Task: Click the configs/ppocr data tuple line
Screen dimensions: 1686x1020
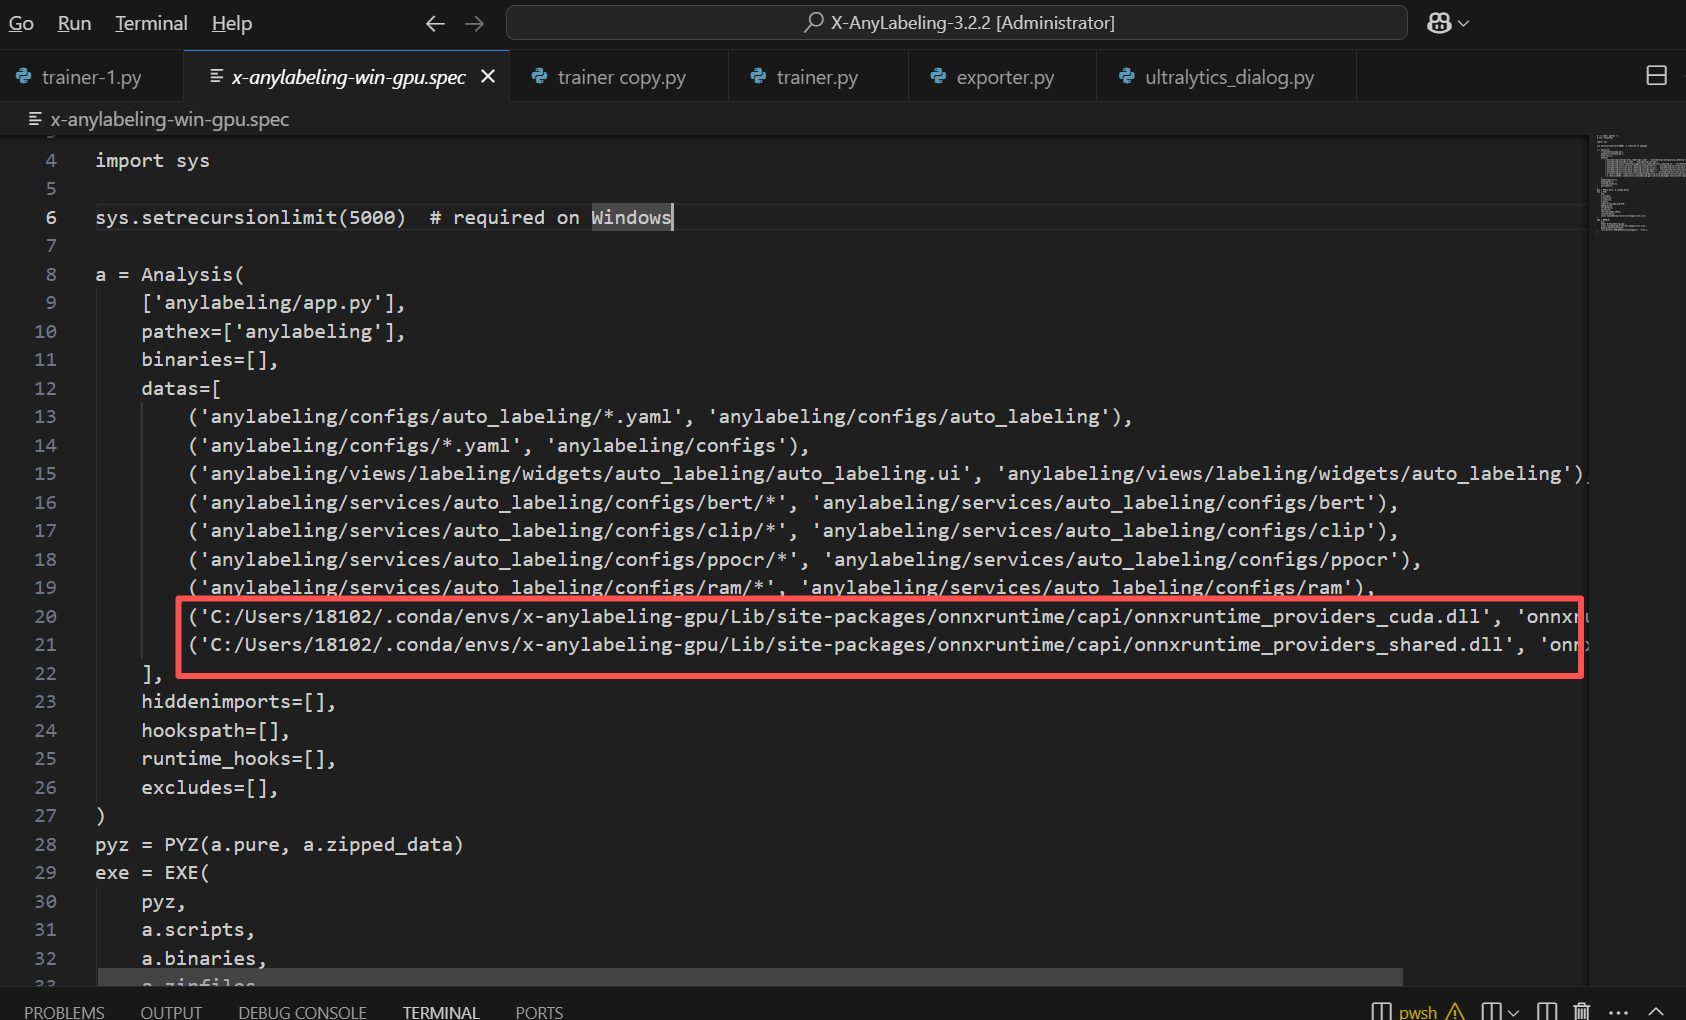Action: click(805, 559)
